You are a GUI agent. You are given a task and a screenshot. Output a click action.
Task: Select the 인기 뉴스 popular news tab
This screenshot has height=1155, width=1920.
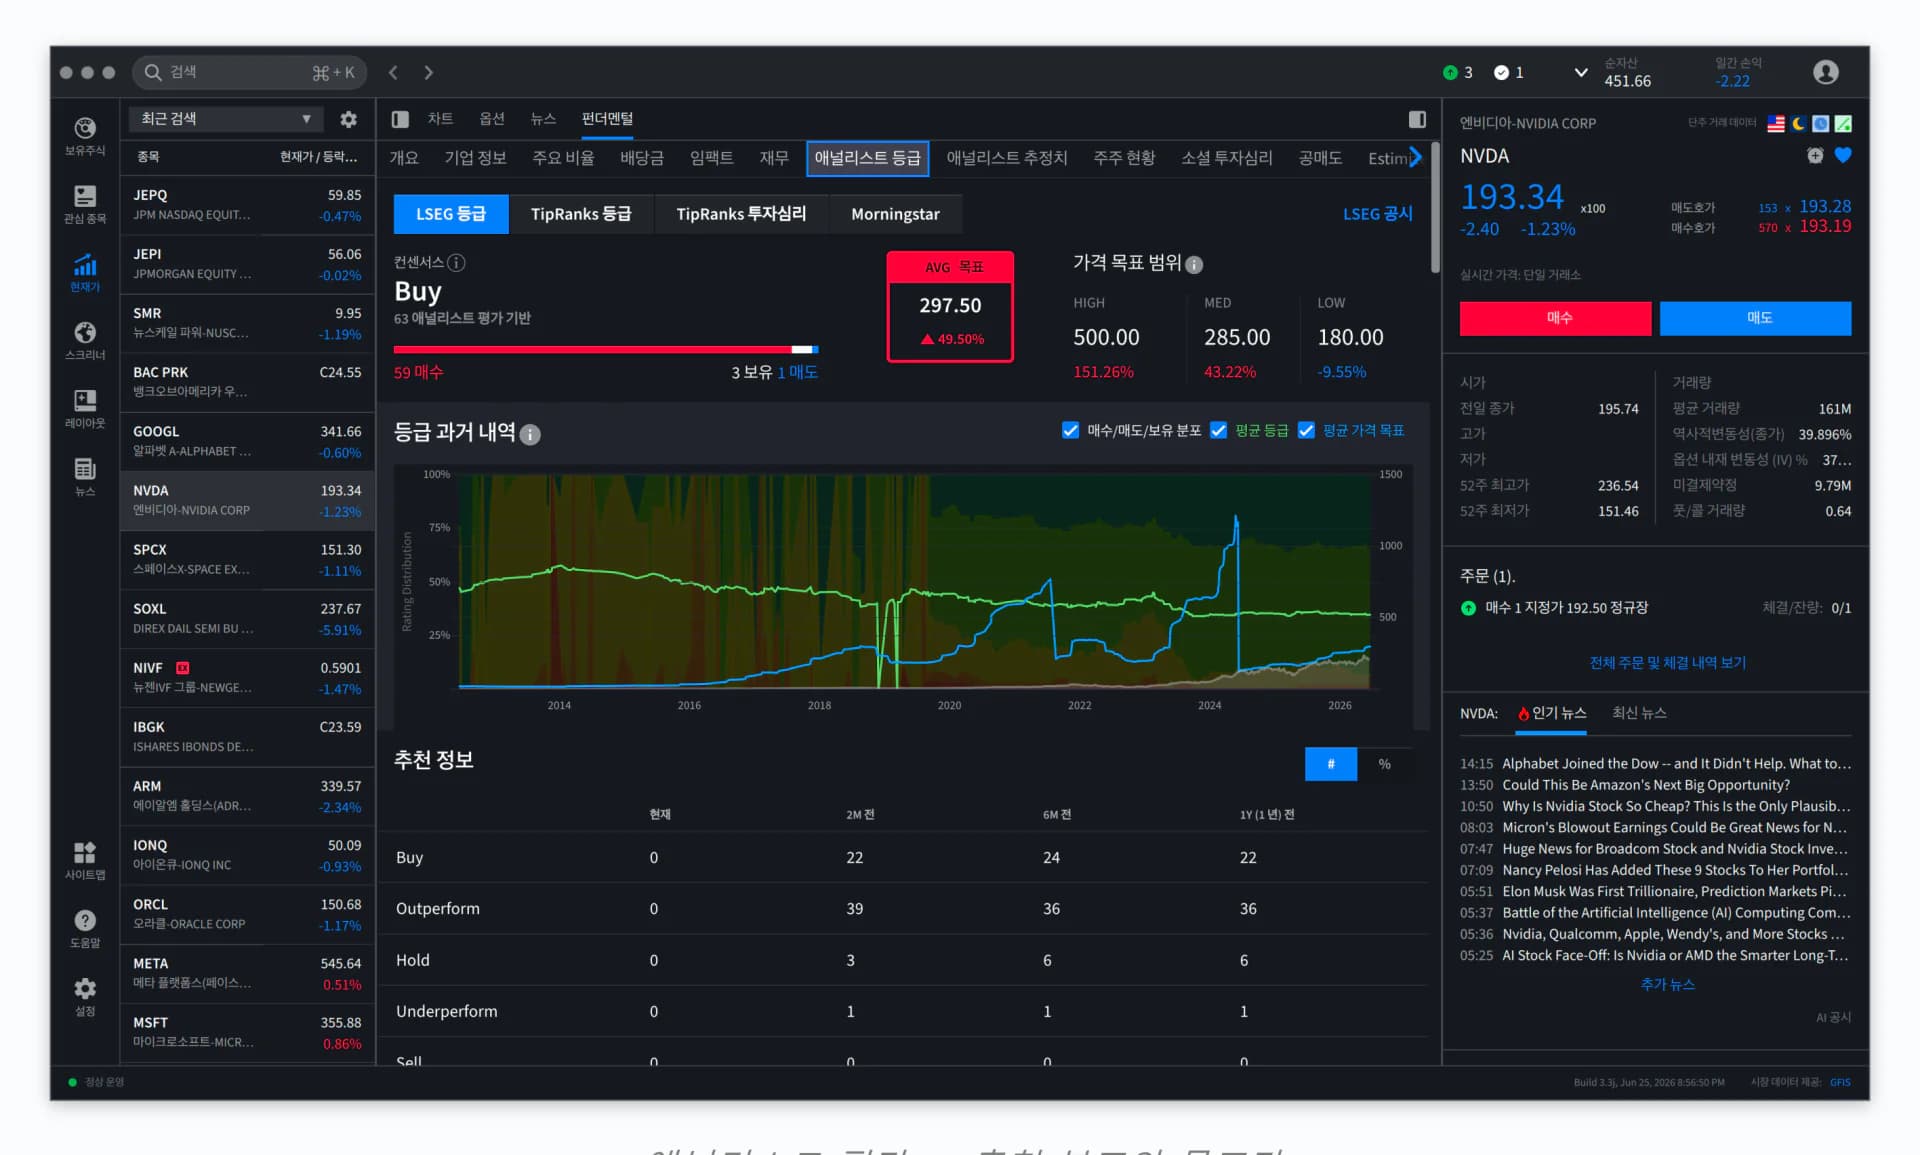[x=1551, y=713]
